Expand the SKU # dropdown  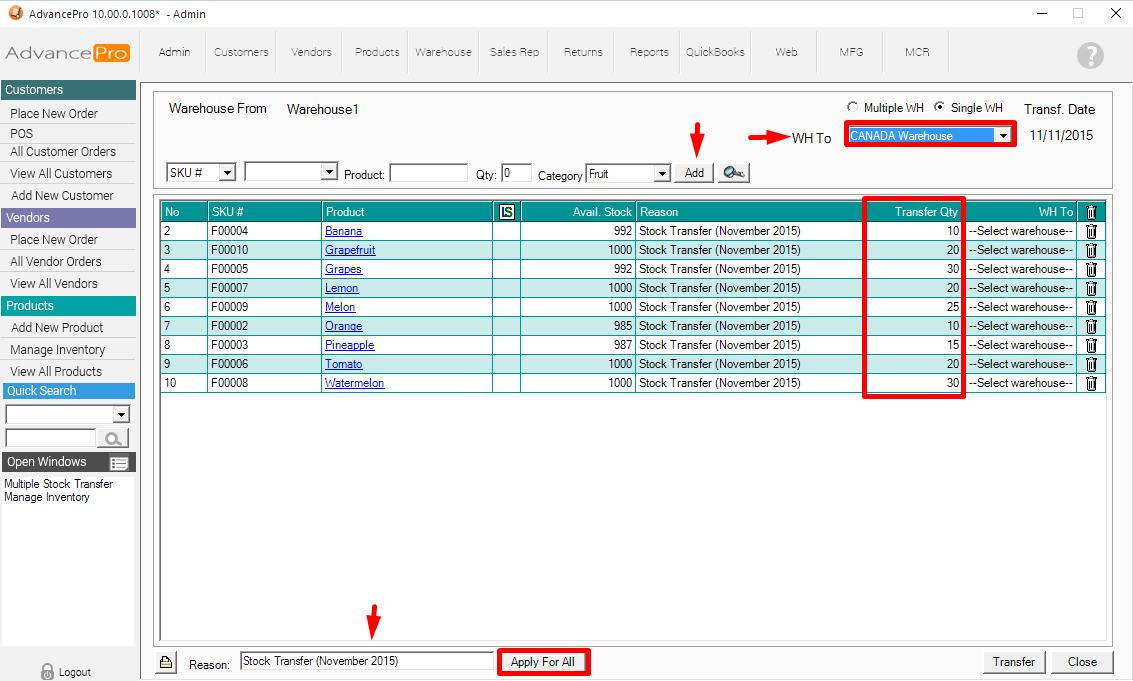pyautogui.click(x=227, y=173)
